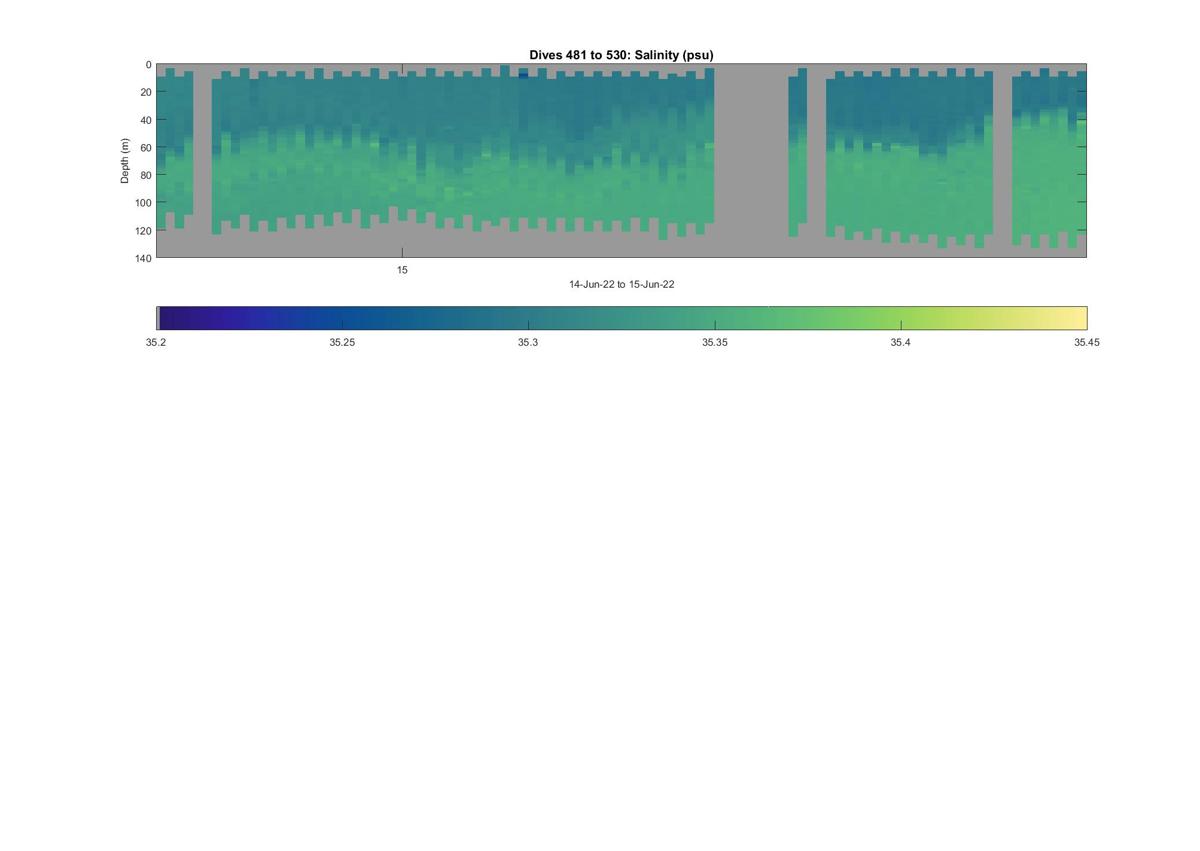Click the 35.35 colorbar tick label

coord(714,342)
